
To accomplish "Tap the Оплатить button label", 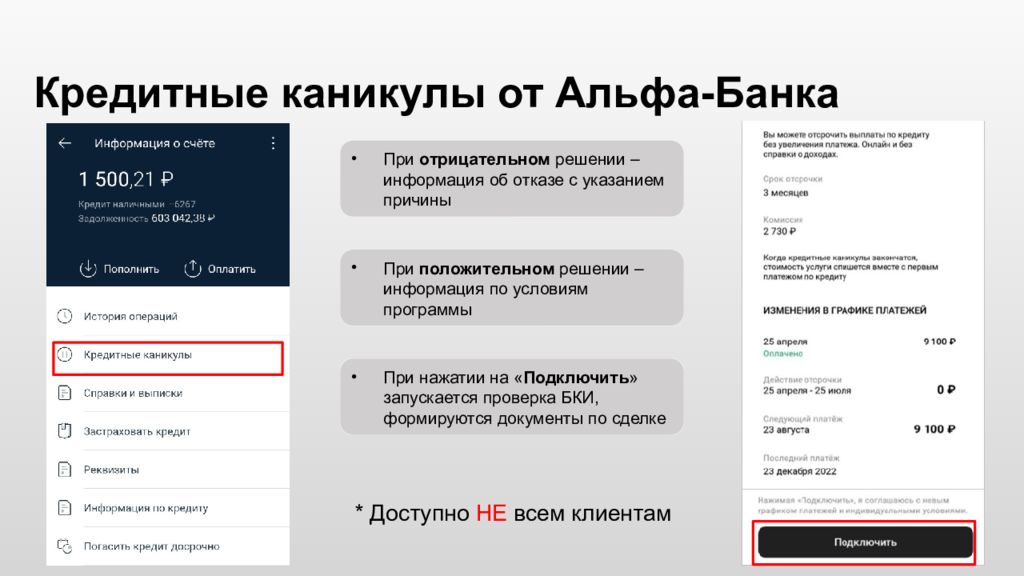I will coord(232,269).
